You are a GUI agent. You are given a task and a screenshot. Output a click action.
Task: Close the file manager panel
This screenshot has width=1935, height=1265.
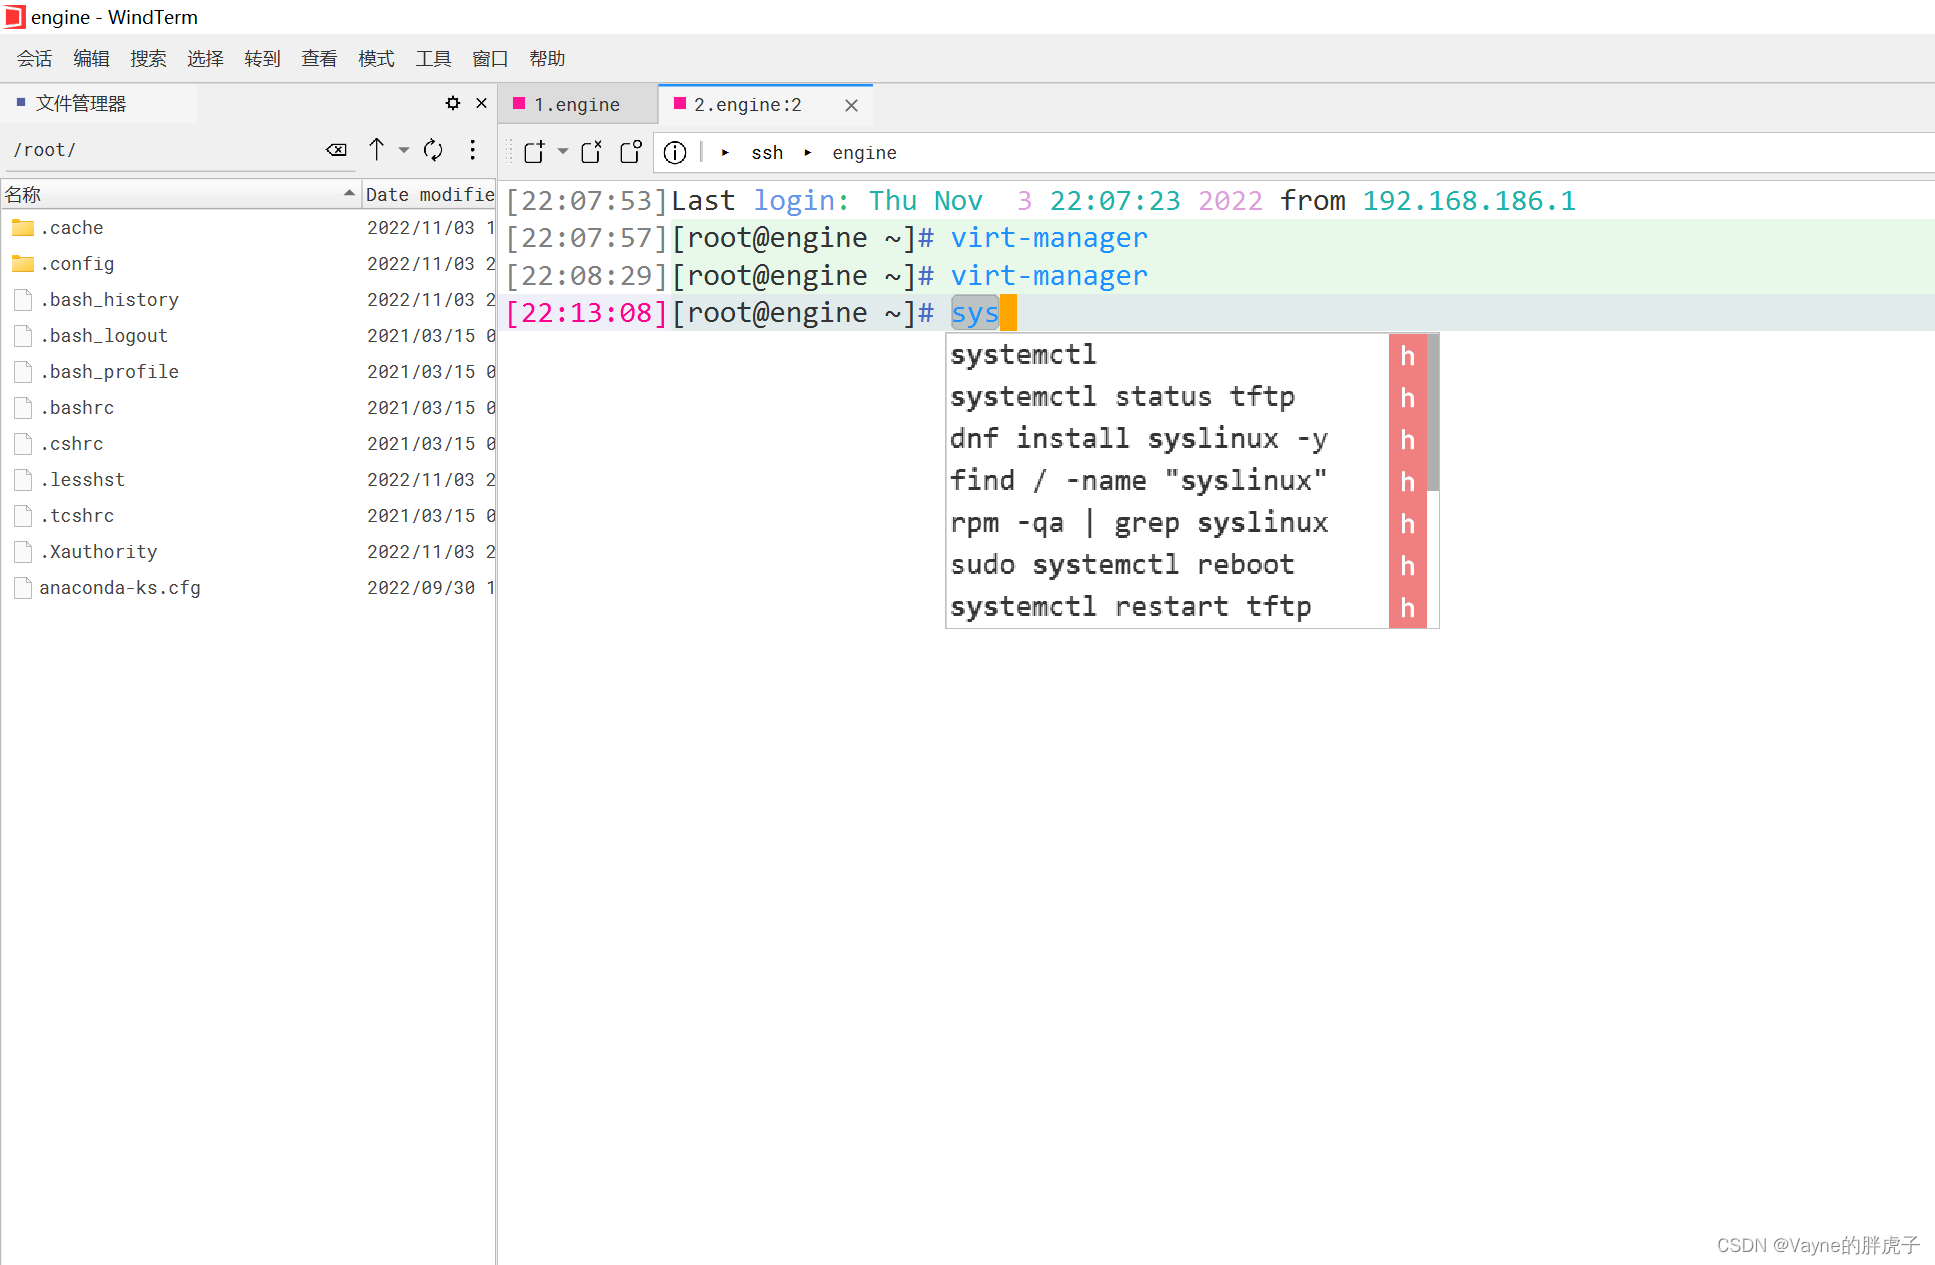pos(481,103)
